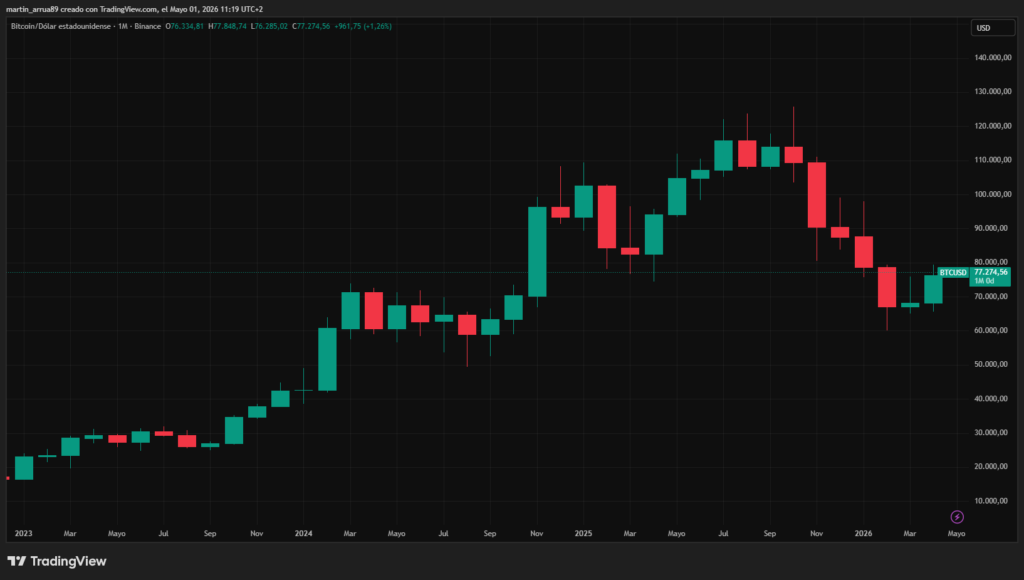The height and width of the screenshot is (580, 1024).
Task: Click the 1M interval label in legend
Action: point(123,26)
